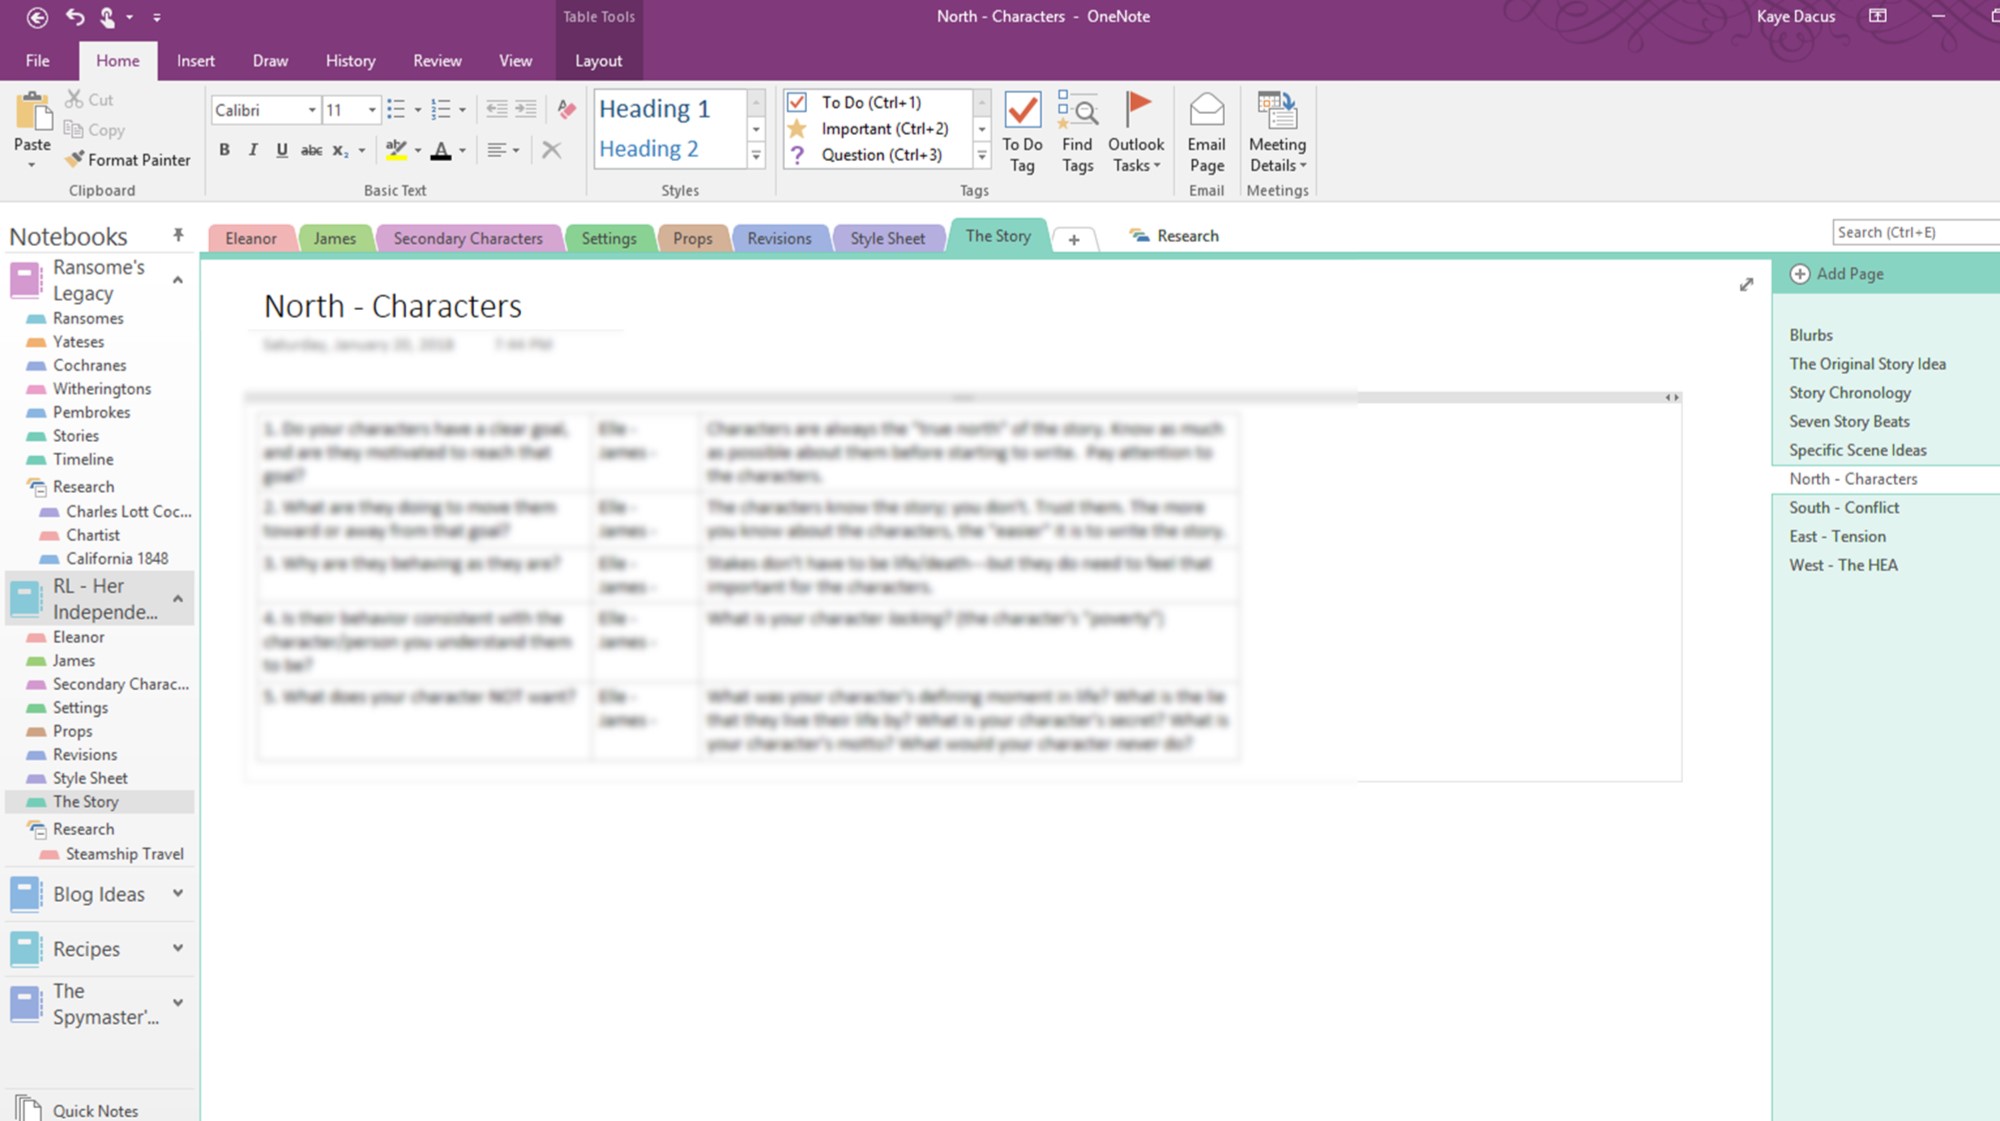Open the South - Conflict page
Image resolution: width=2000 pixels, height=1121 pixels.
(1844, 508)
